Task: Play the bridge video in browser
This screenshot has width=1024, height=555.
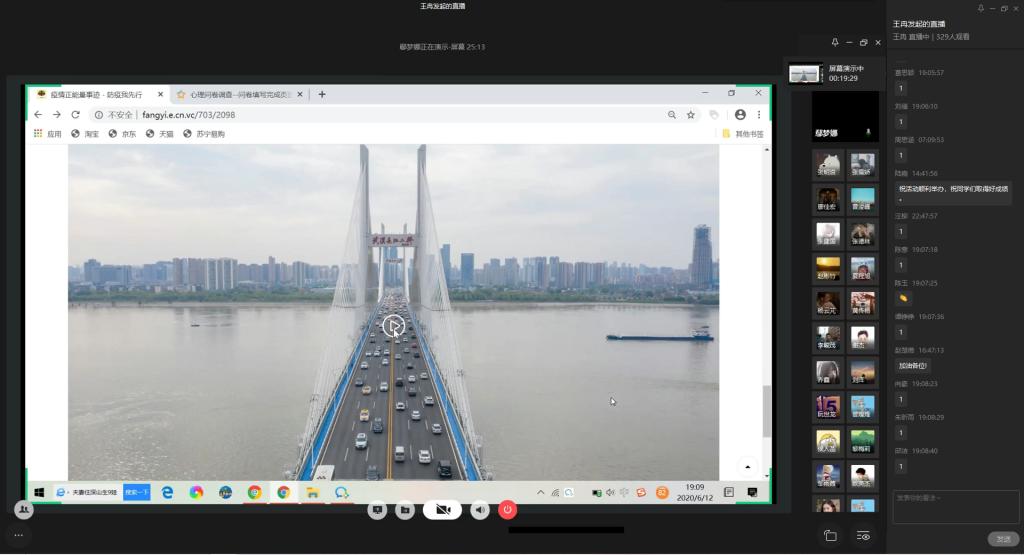Action: click(393, 325)
